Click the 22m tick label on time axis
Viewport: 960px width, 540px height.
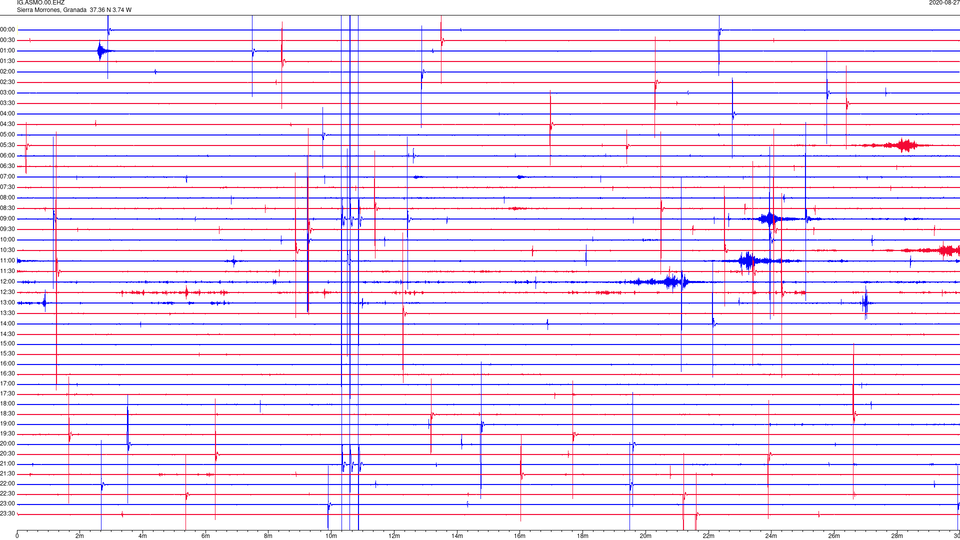pyautogui.click(x=708, y=536)
